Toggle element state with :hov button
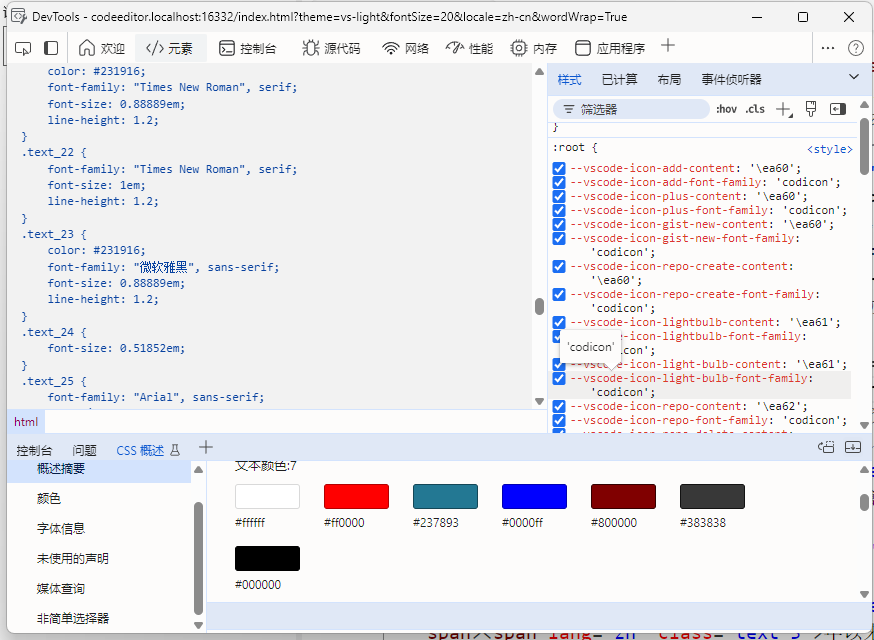This screenshot has height=640, width=874. point(726,109)
